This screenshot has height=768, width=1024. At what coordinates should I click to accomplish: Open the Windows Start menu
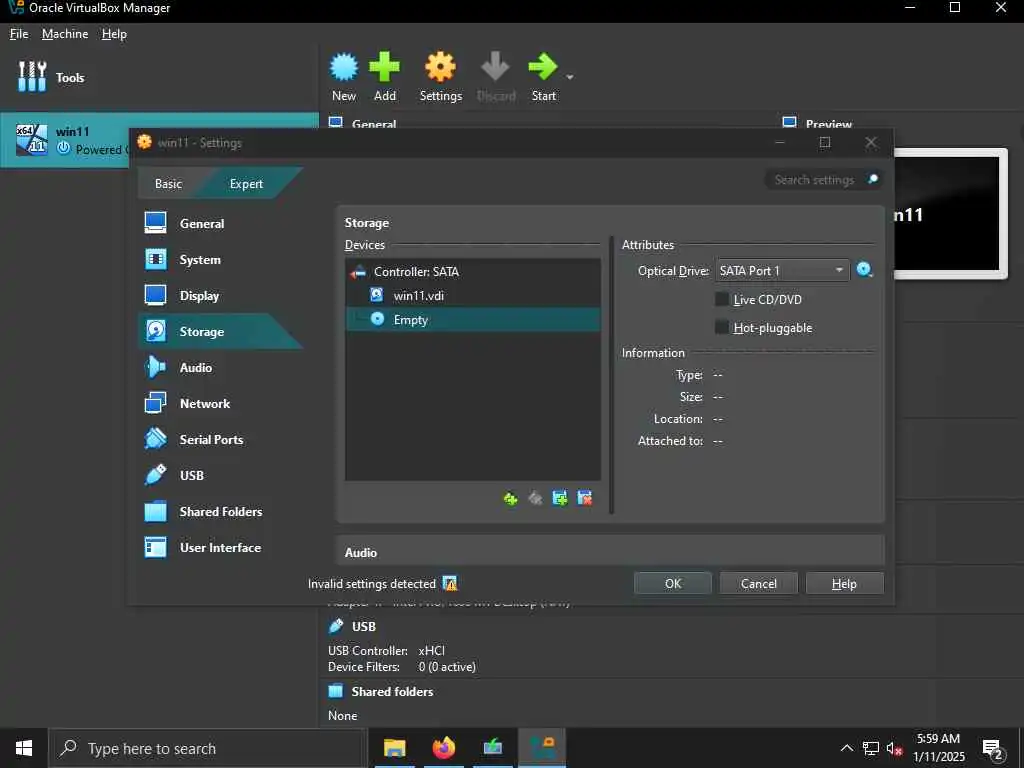point(24,748)
